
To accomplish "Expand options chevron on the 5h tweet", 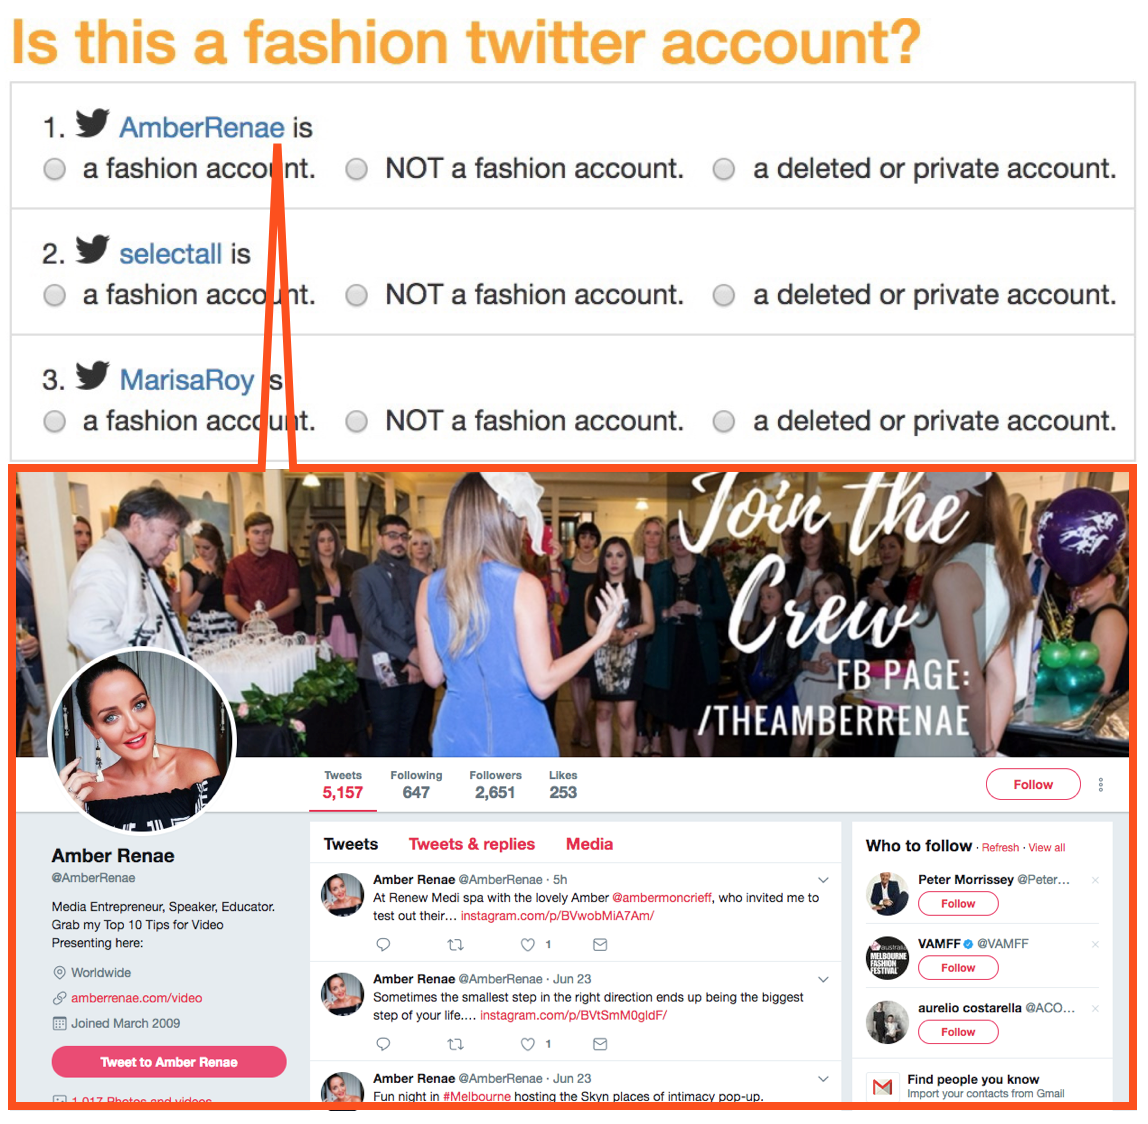I will point(824,880).
